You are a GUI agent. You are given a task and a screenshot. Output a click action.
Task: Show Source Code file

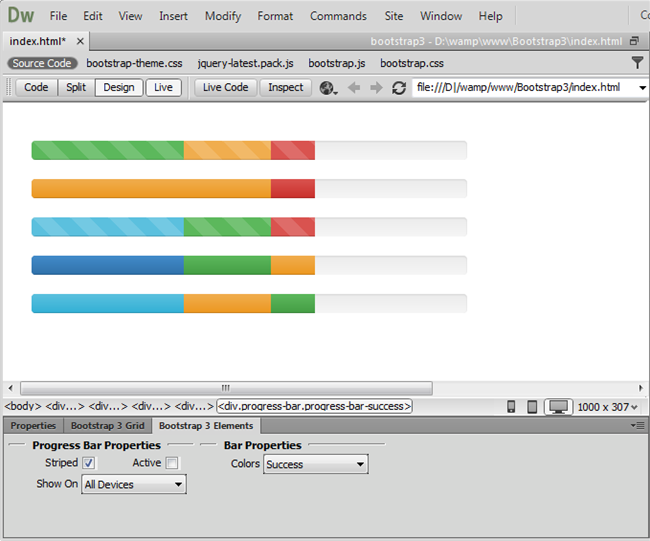pos(42,63)
